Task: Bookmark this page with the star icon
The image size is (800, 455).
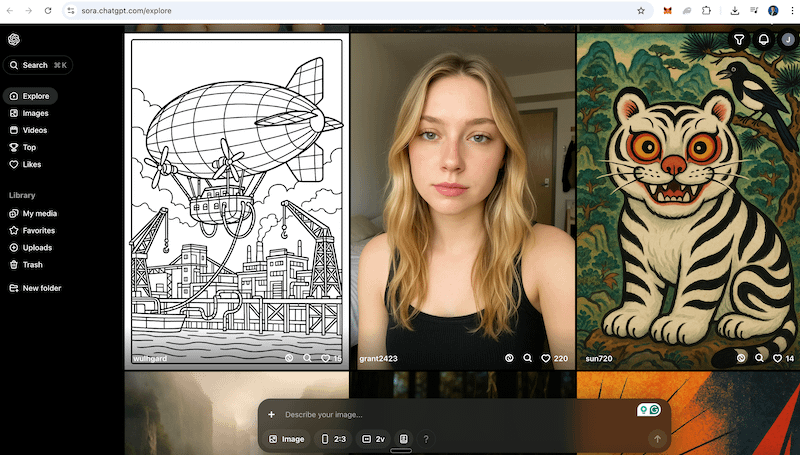Action: coord(641,10)
